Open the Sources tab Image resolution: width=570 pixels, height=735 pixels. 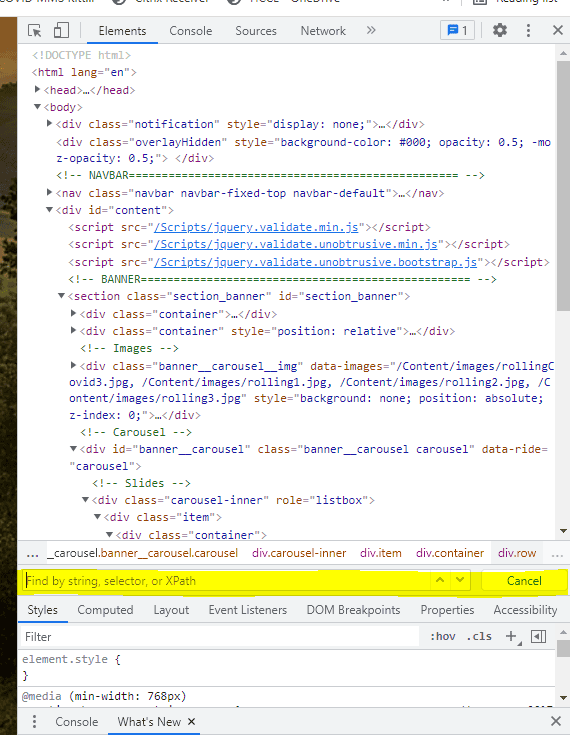pyautogui.click(x=256, y=31)
